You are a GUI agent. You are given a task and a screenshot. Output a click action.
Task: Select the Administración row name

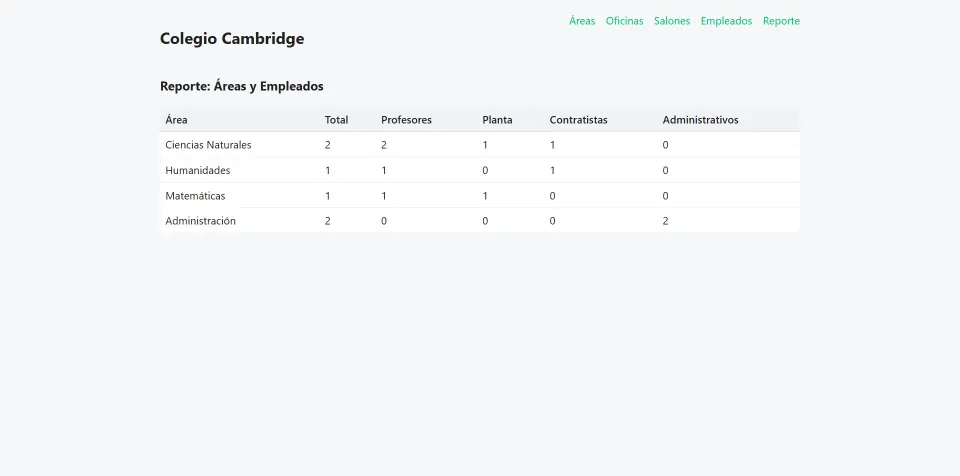coord(200,221)
